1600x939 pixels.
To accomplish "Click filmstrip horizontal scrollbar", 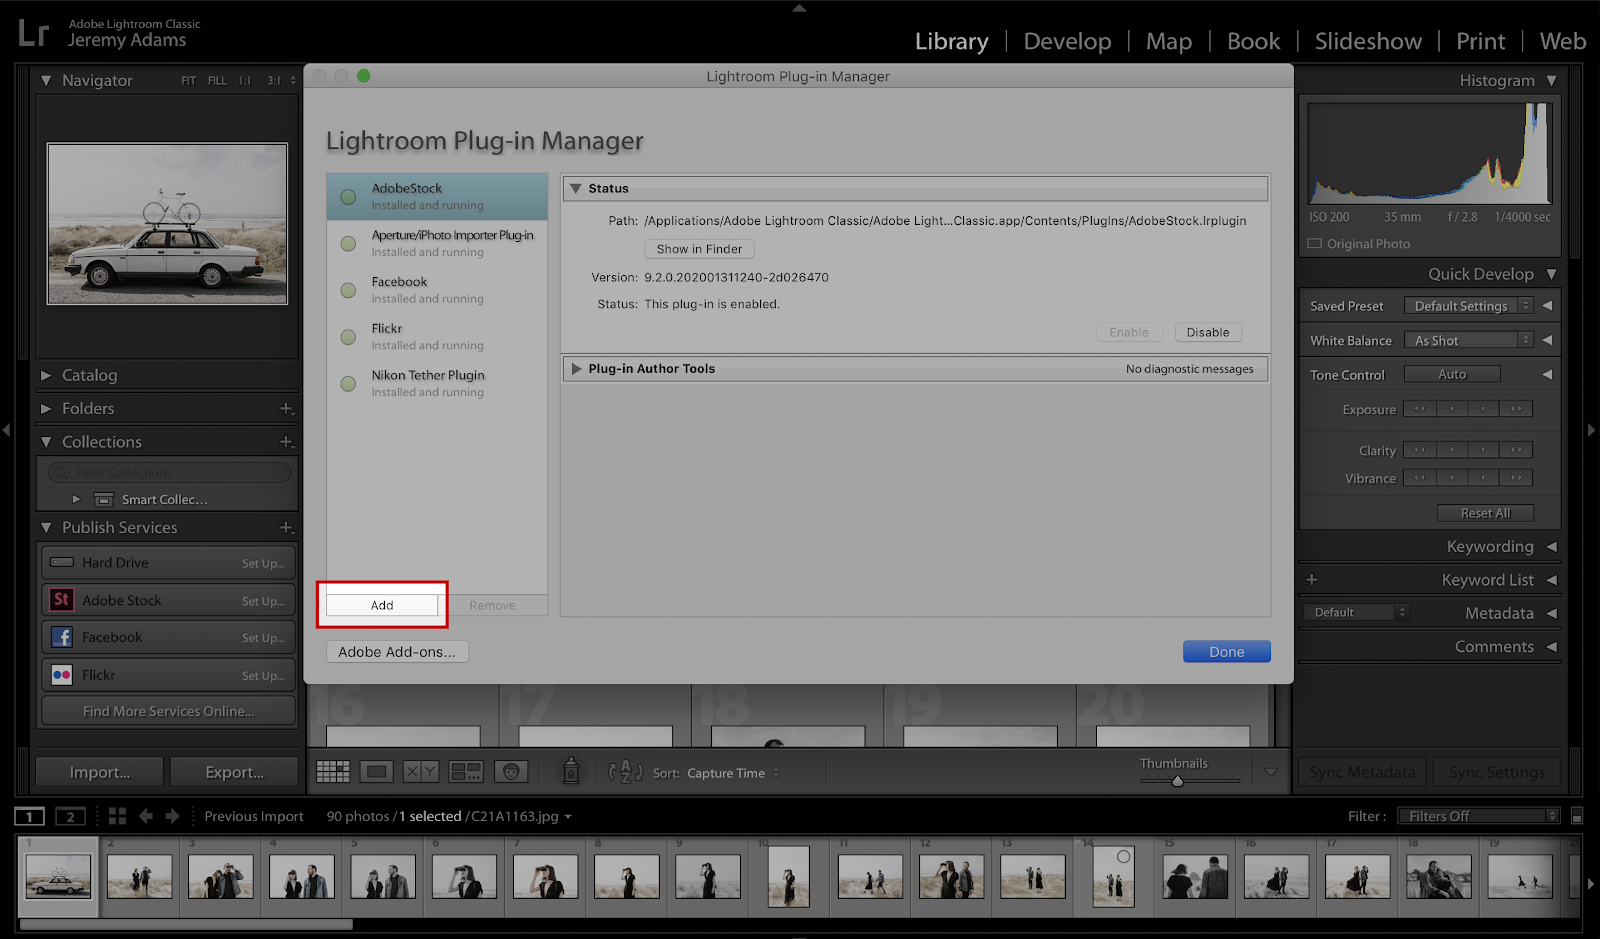I will [186, 924].
